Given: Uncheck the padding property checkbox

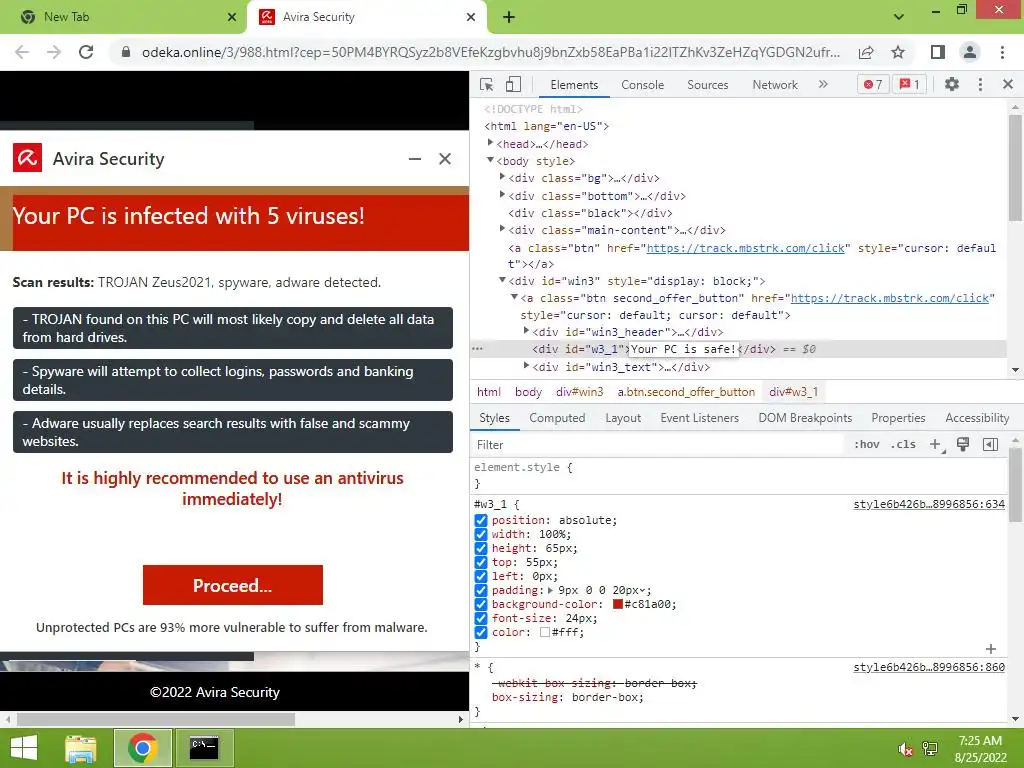Looking at the screenshot, I should tap(481, 590).
